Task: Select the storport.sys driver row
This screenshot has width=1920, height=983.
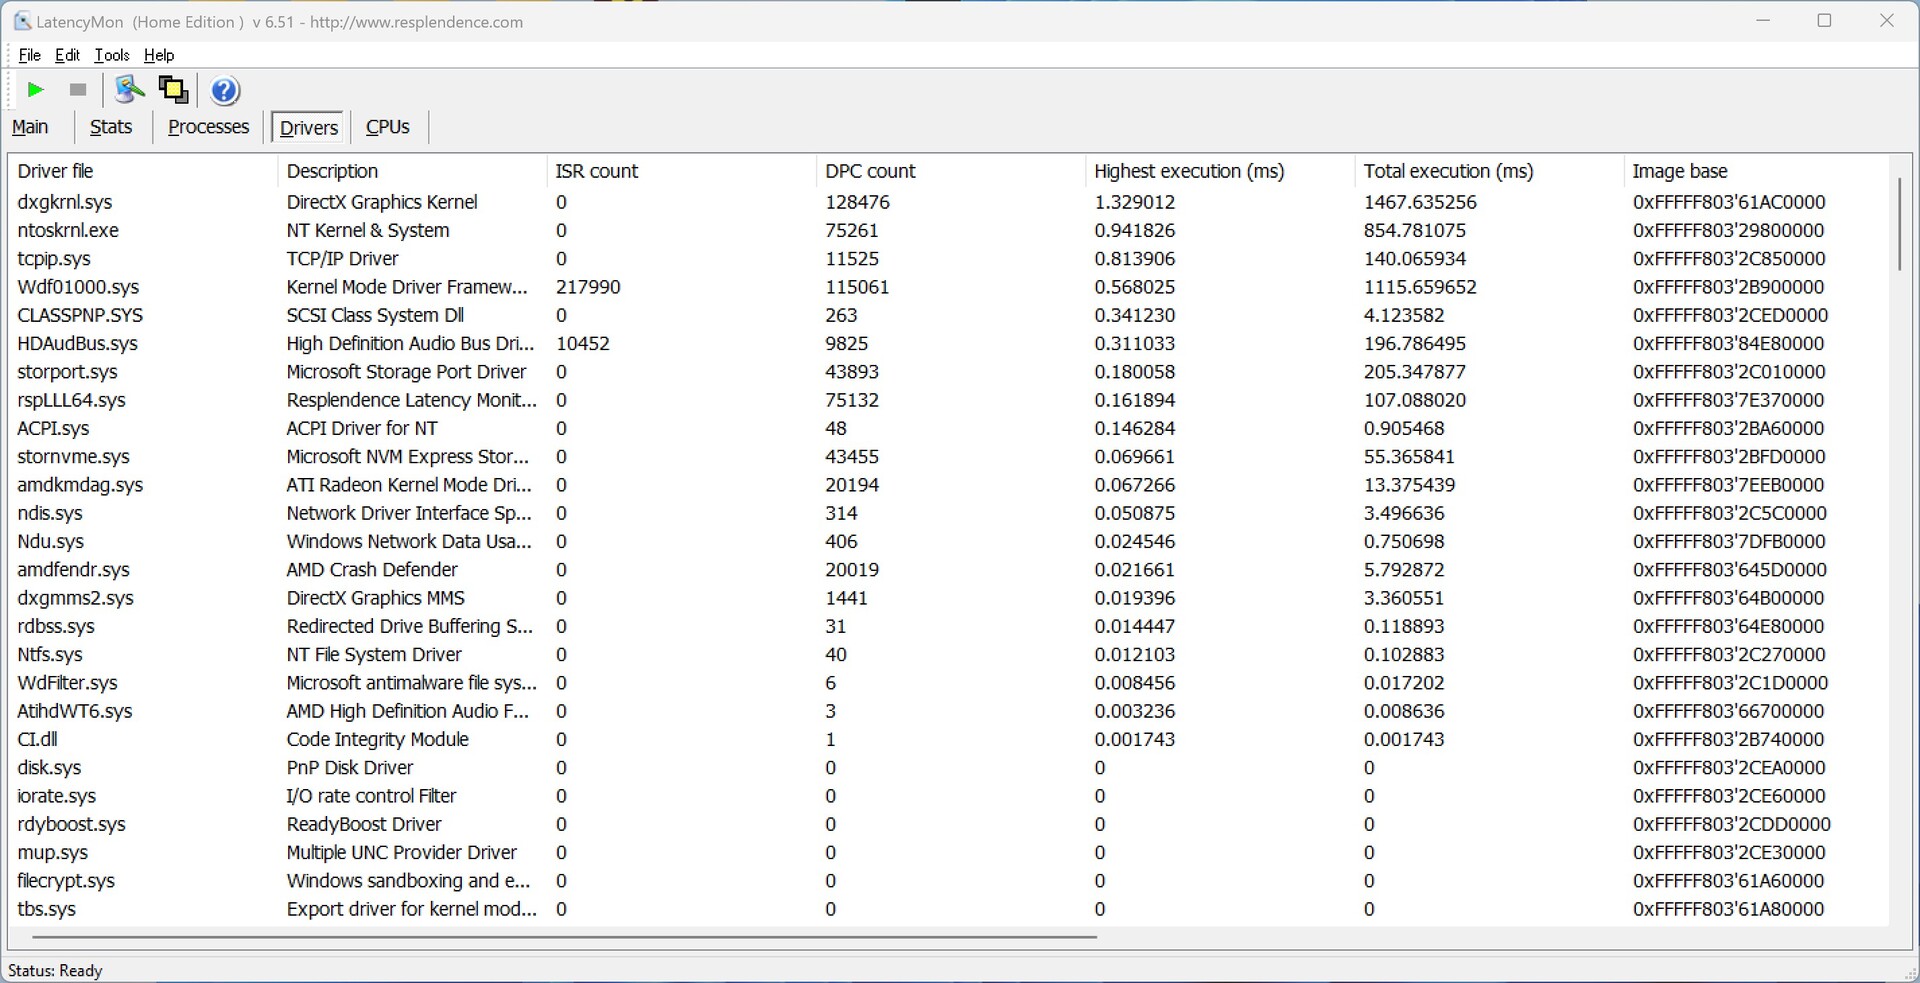Action: coord(948,372)
